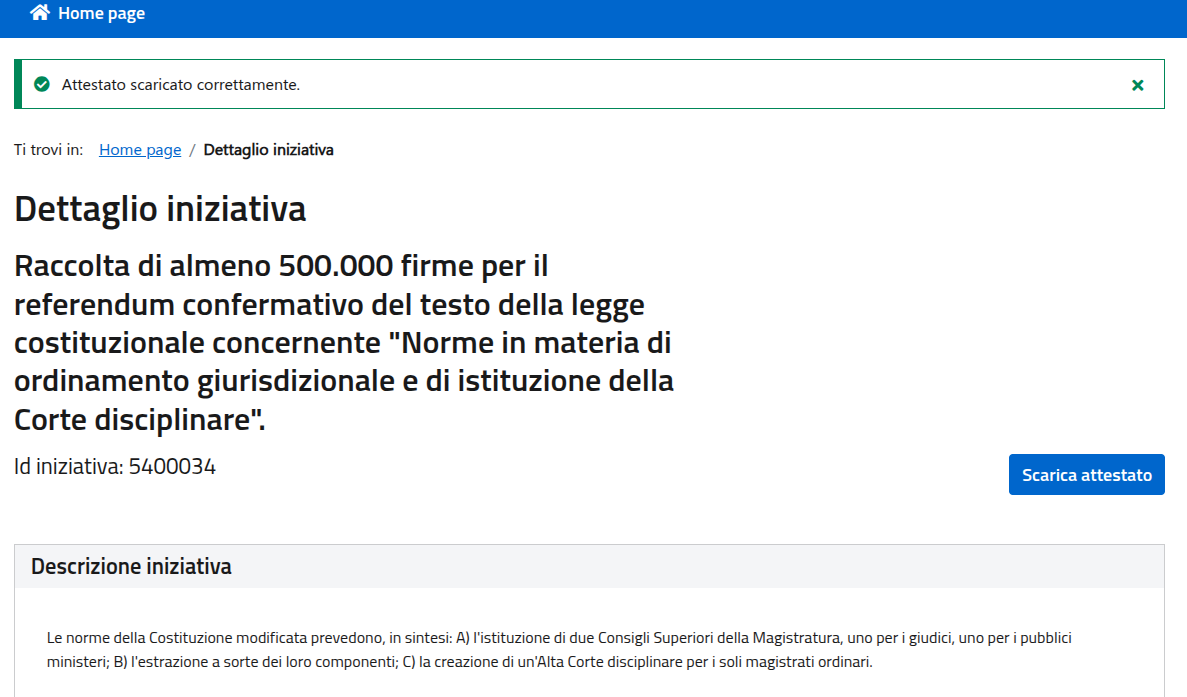The height and width of the screenshot is (697, 1187).
Task: Open Home page from the blue navigation bar
Action: (x=101, y=14)
